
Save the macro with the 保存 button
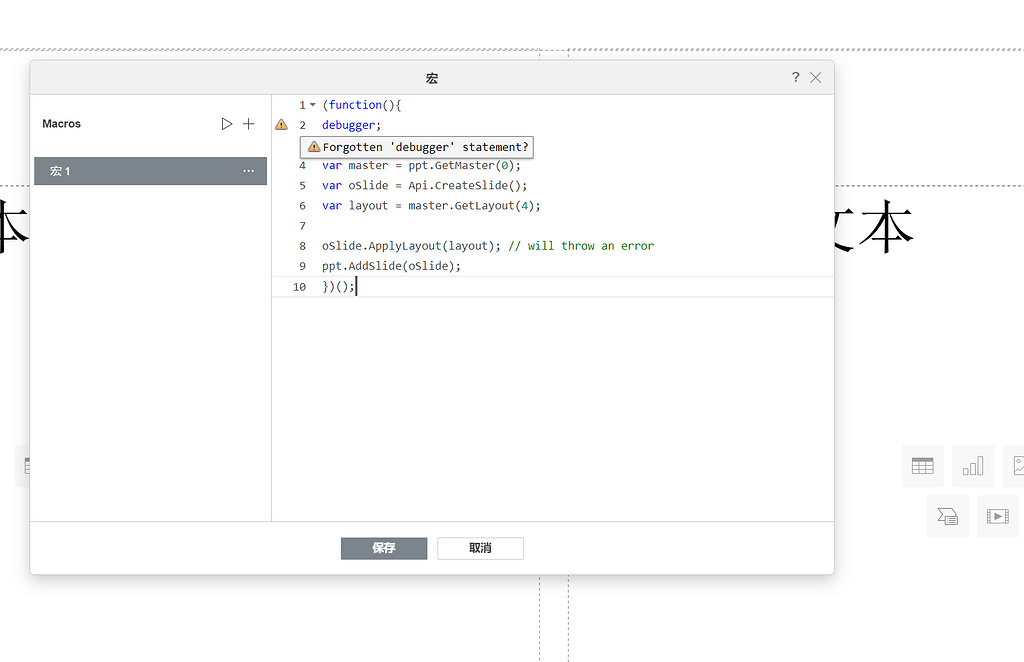[x=384, y=548]
